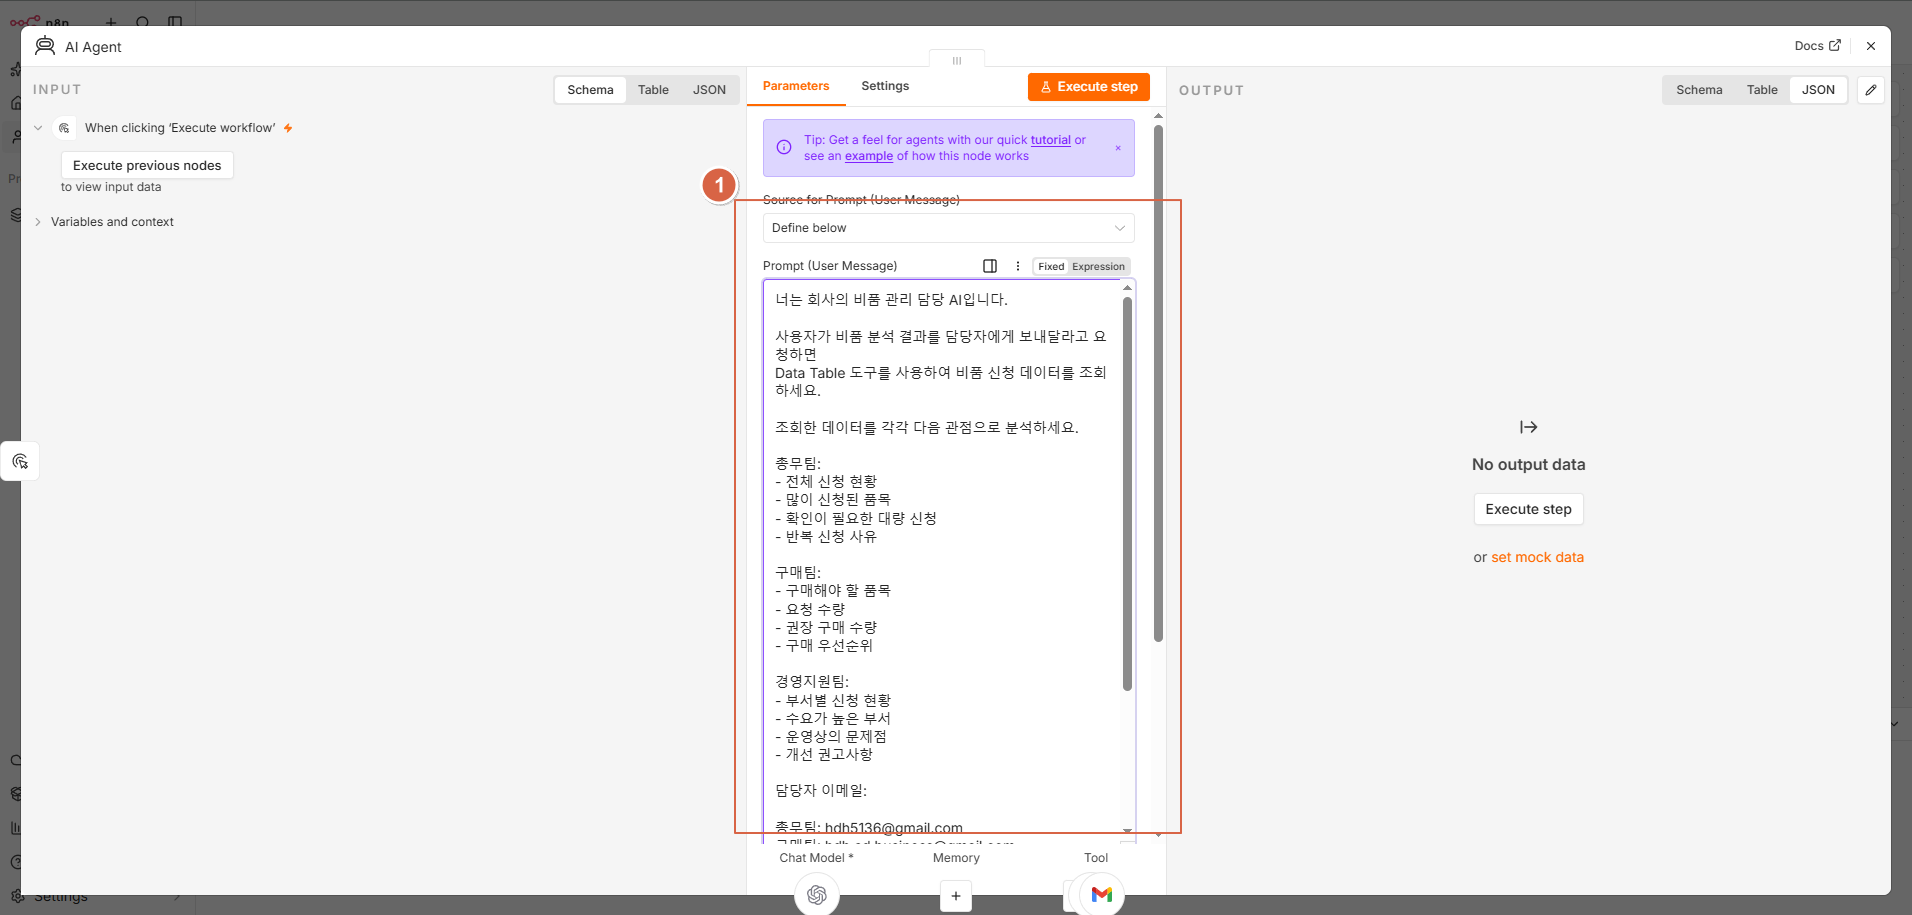Open prompt in expanded editor panel icon

990,266
